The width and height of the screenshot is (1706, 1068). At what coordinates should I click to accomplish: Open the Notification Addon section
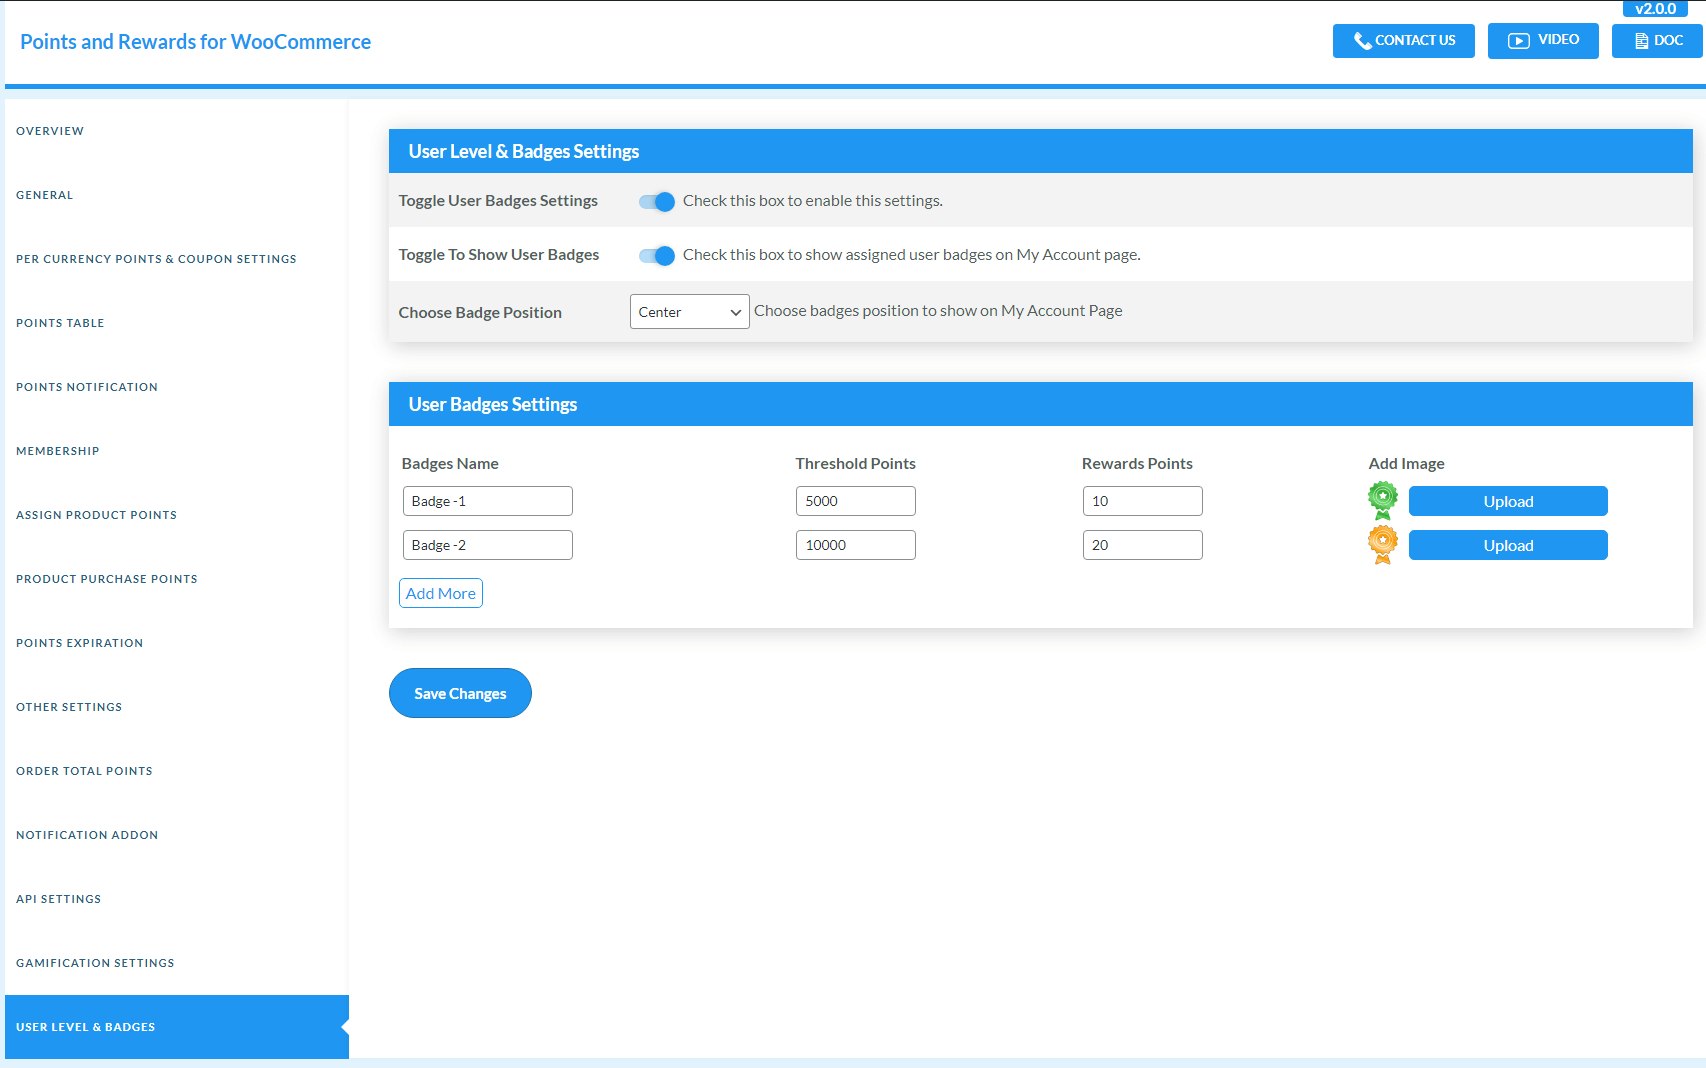(x=87, y=835)
